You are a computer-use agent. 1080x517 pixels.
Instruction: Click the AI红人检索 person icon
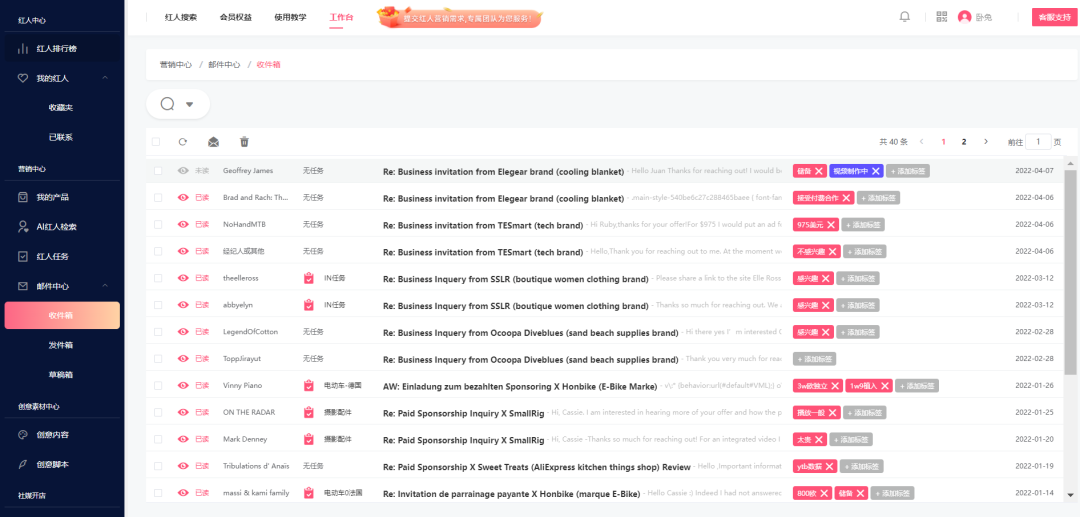pos(23,226)
